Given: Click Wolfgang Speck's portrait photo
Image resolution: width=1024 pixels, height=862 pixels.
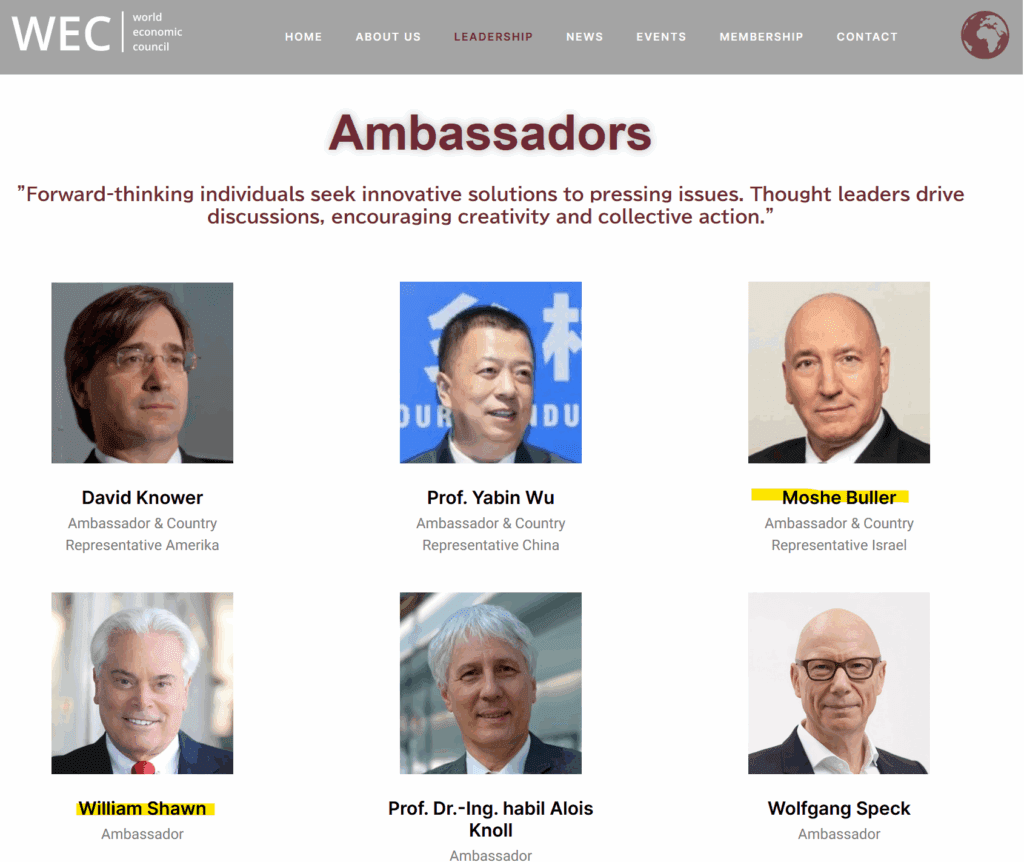Looking at the screenshot, I should click(x=838, y=683).
